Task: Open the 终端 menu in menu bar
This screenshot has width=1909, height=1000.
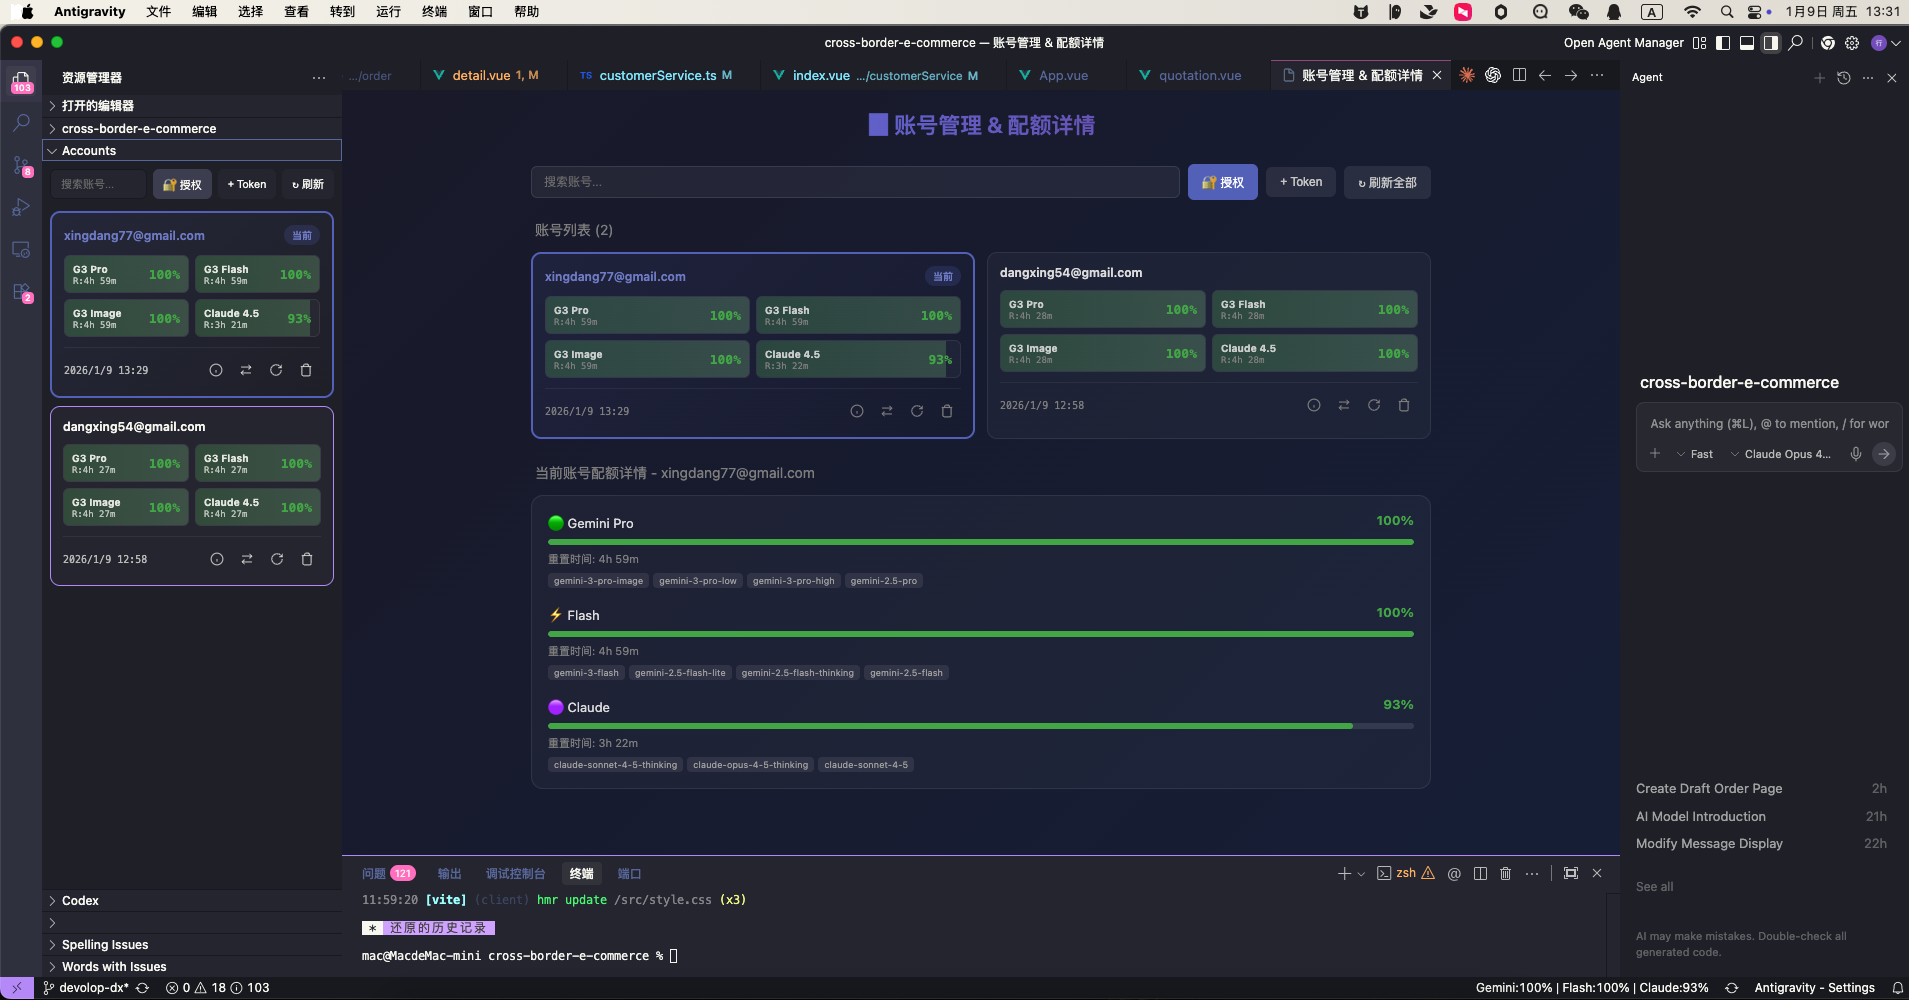Action: (434, 12)
